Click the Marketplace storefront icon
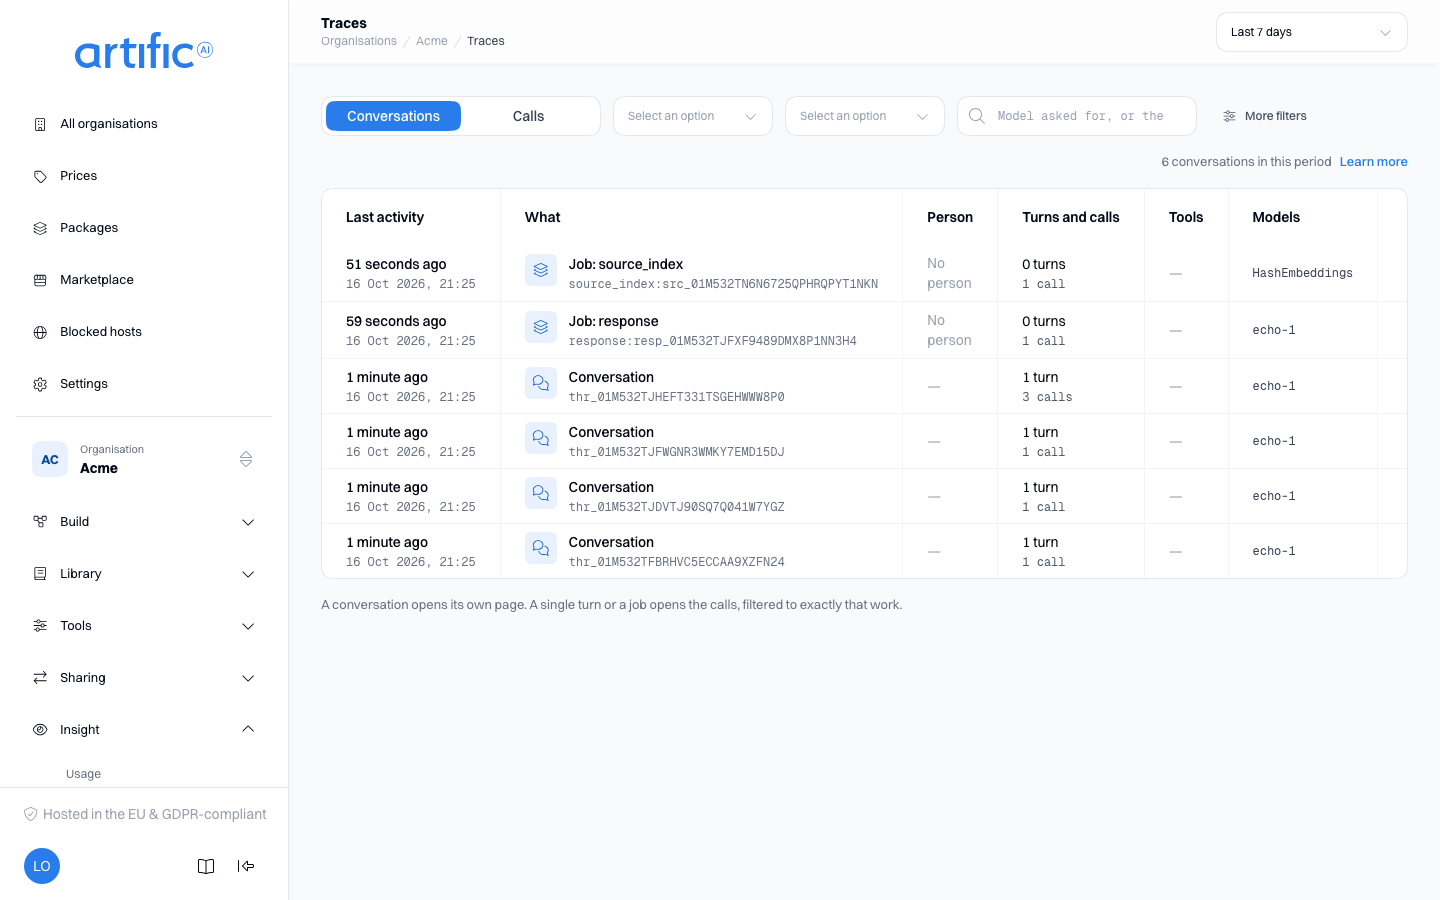The height and width of the screenshot is (900, 1440). coord(40,280)
